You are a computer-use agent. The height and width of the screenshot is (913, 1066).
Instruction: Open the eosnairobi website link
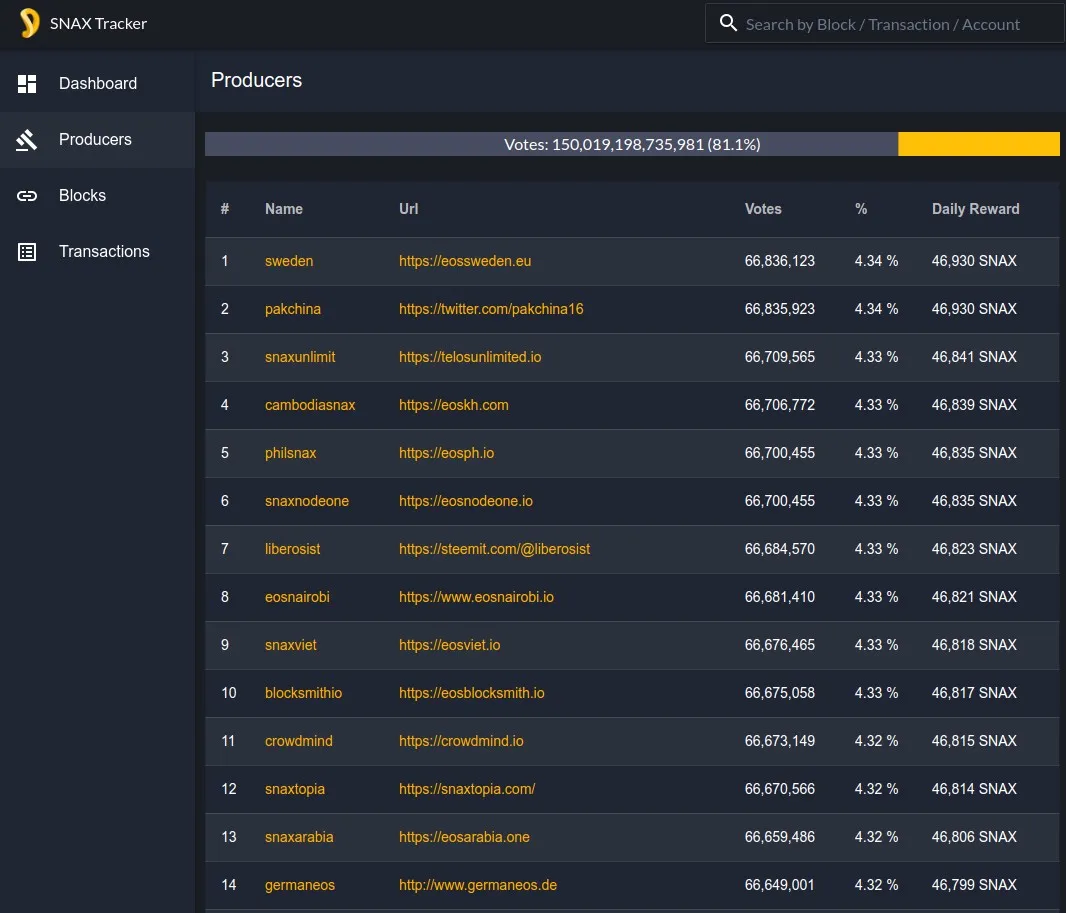point(476,597)
